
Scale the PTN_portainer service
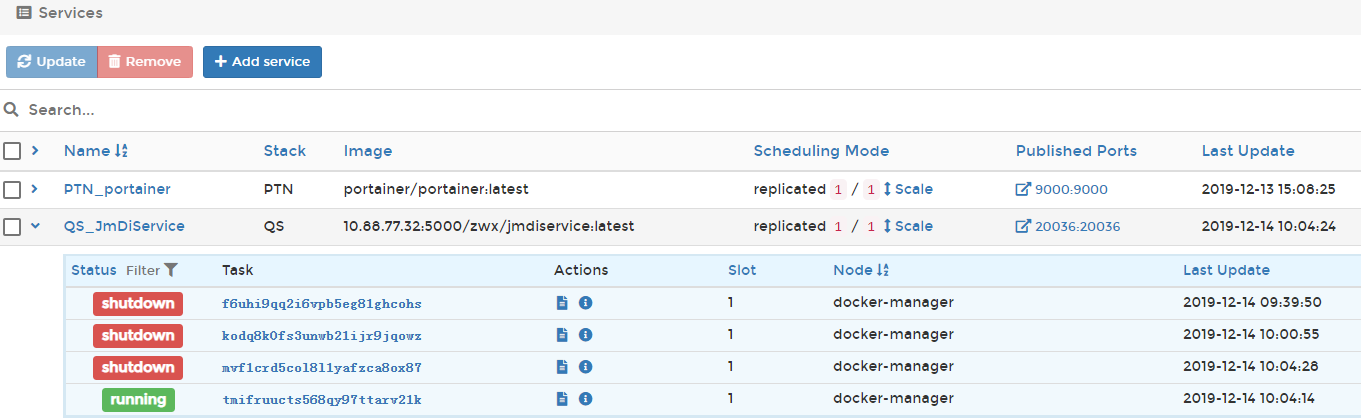[x=907, y=189]
